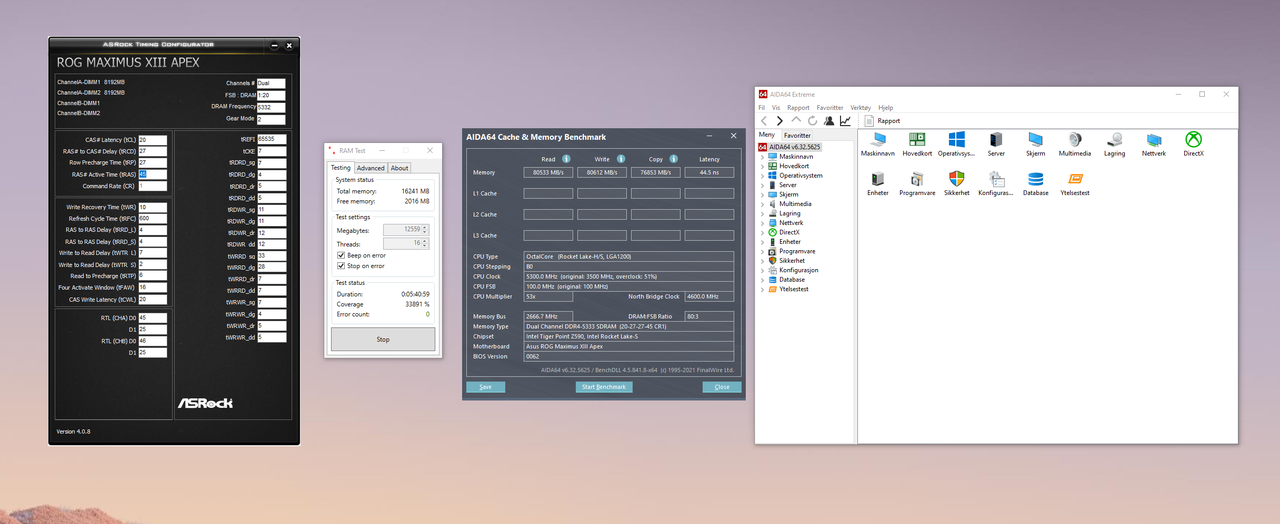Toggle Beep on error checkbox in RAM Test
The height and width of the screenshot is (524, 1280).
341,255
